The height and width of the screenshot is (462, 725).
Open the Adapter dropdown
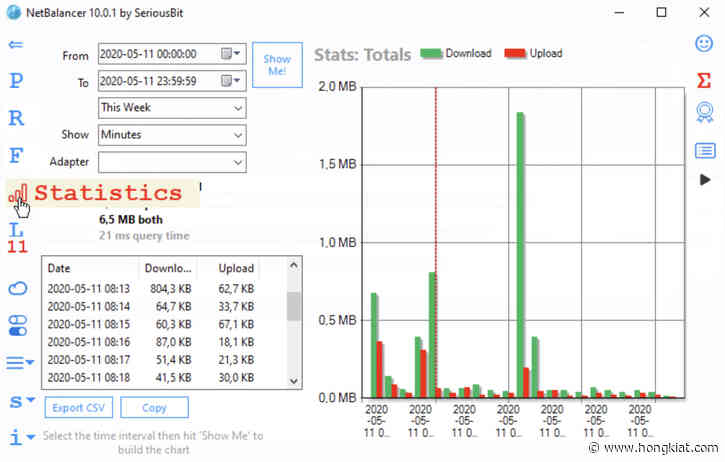pyautogui.click(x=172, y=162)
